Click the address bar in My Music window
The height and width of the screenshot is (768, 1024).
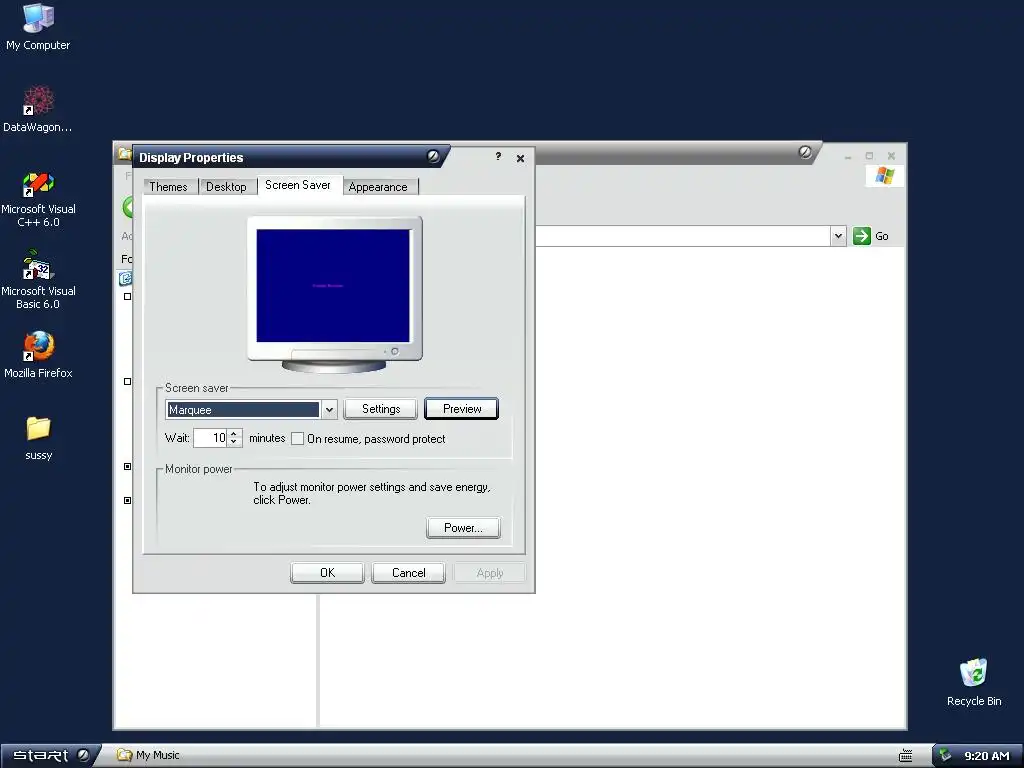682,236
